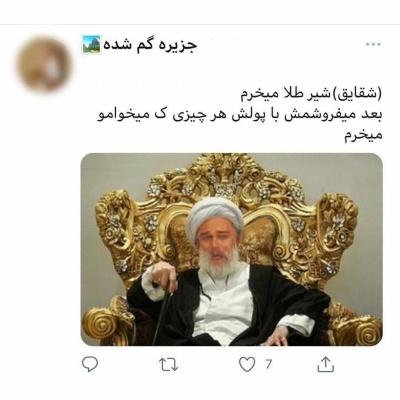Open the profile named جزیره گم شده

tap(150, 45)
